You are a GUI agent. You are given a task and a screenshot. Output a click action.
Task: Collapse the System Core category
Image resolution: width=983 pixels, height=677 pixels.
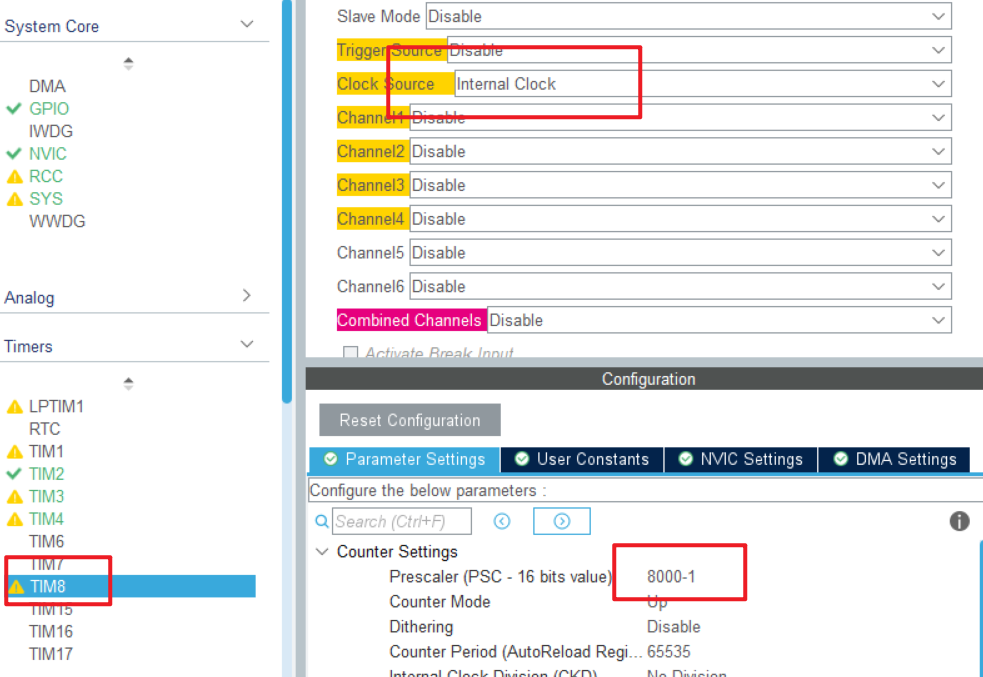coord(246,24)
